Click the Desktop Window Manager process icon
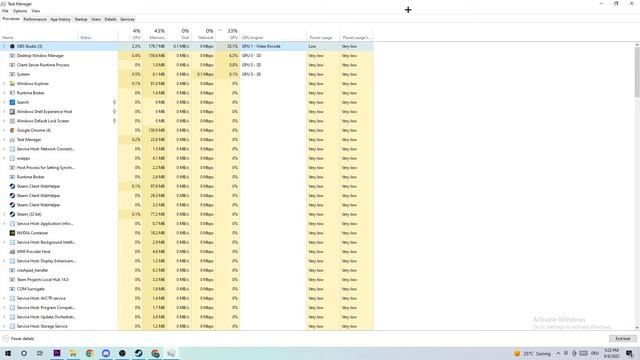 click(x=12, y=56)
